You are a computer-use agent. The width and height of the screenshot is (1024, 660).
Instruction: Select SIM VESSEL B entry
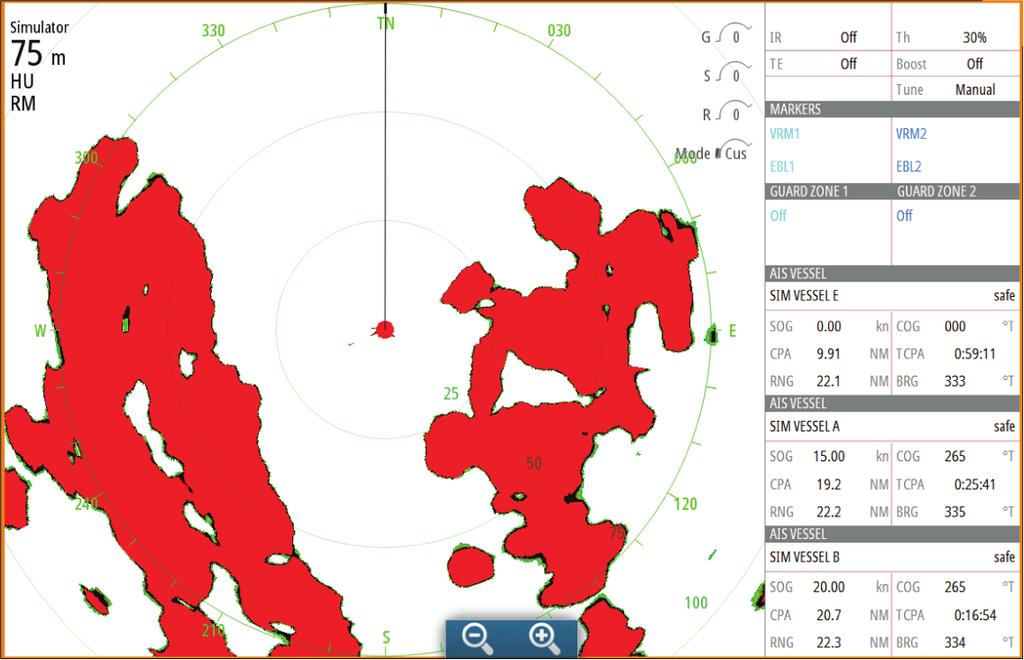[x=892, y=557]
